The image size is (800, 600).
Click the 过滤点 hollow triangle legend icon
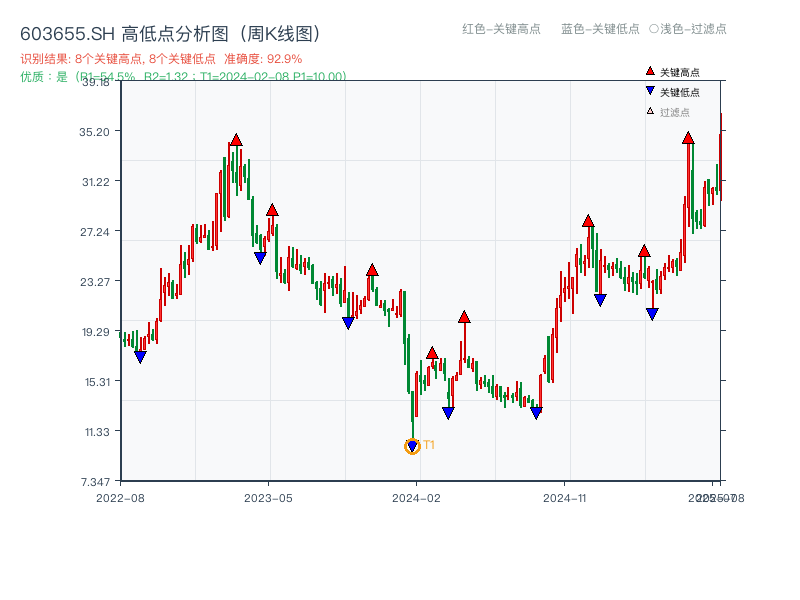coord(651,108)
